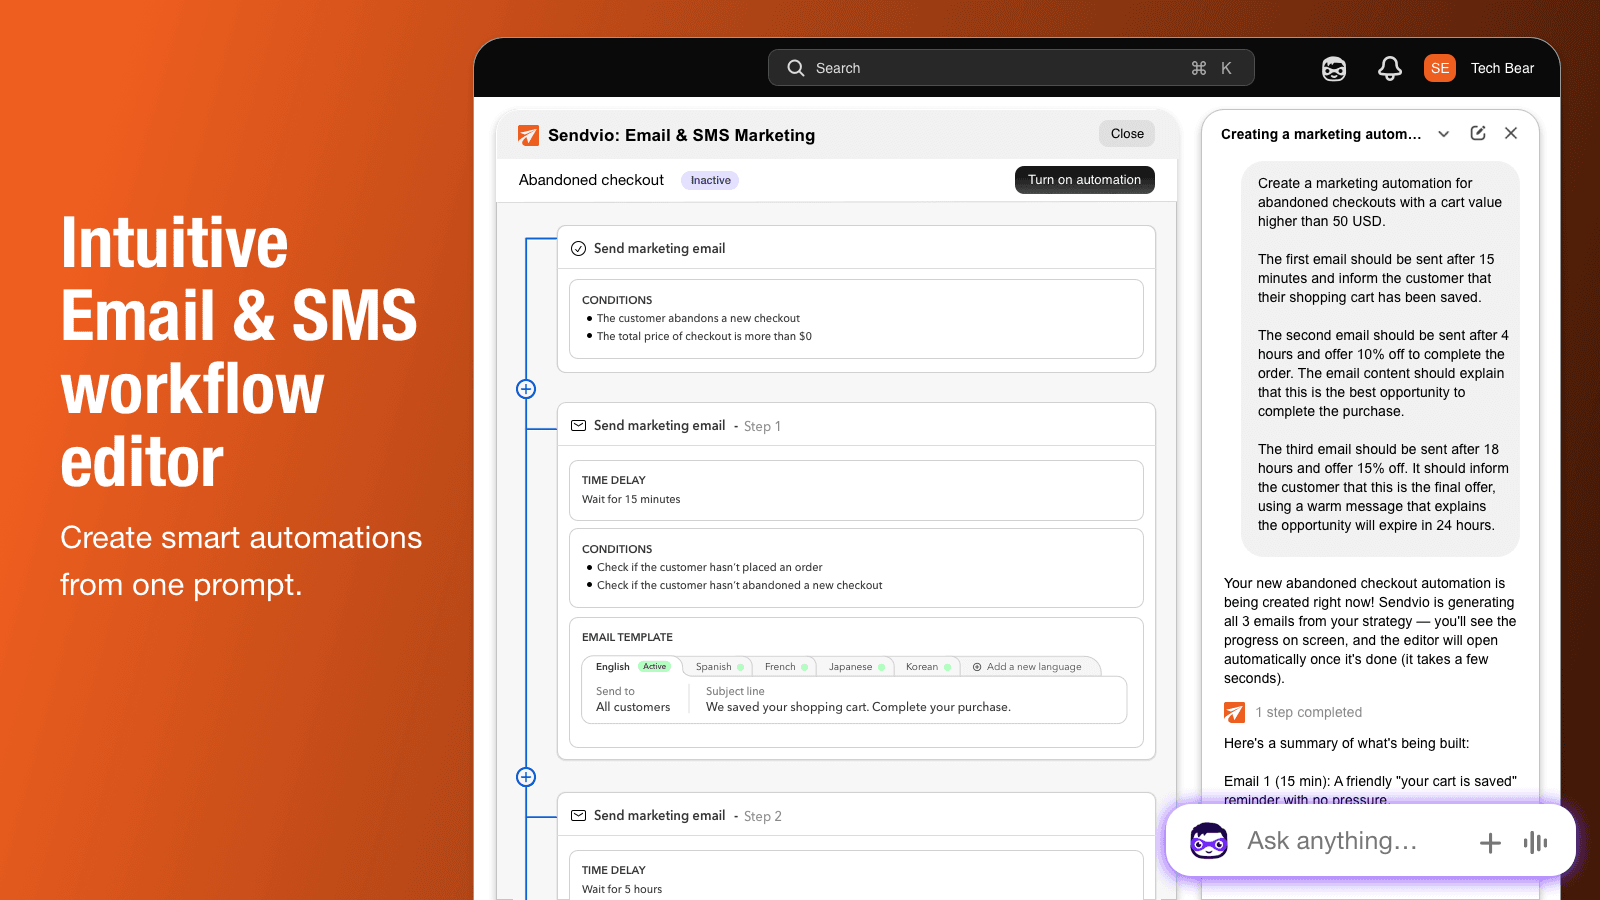
Task: Expand 1 step completed details
Action: (x=1309, y=712)
